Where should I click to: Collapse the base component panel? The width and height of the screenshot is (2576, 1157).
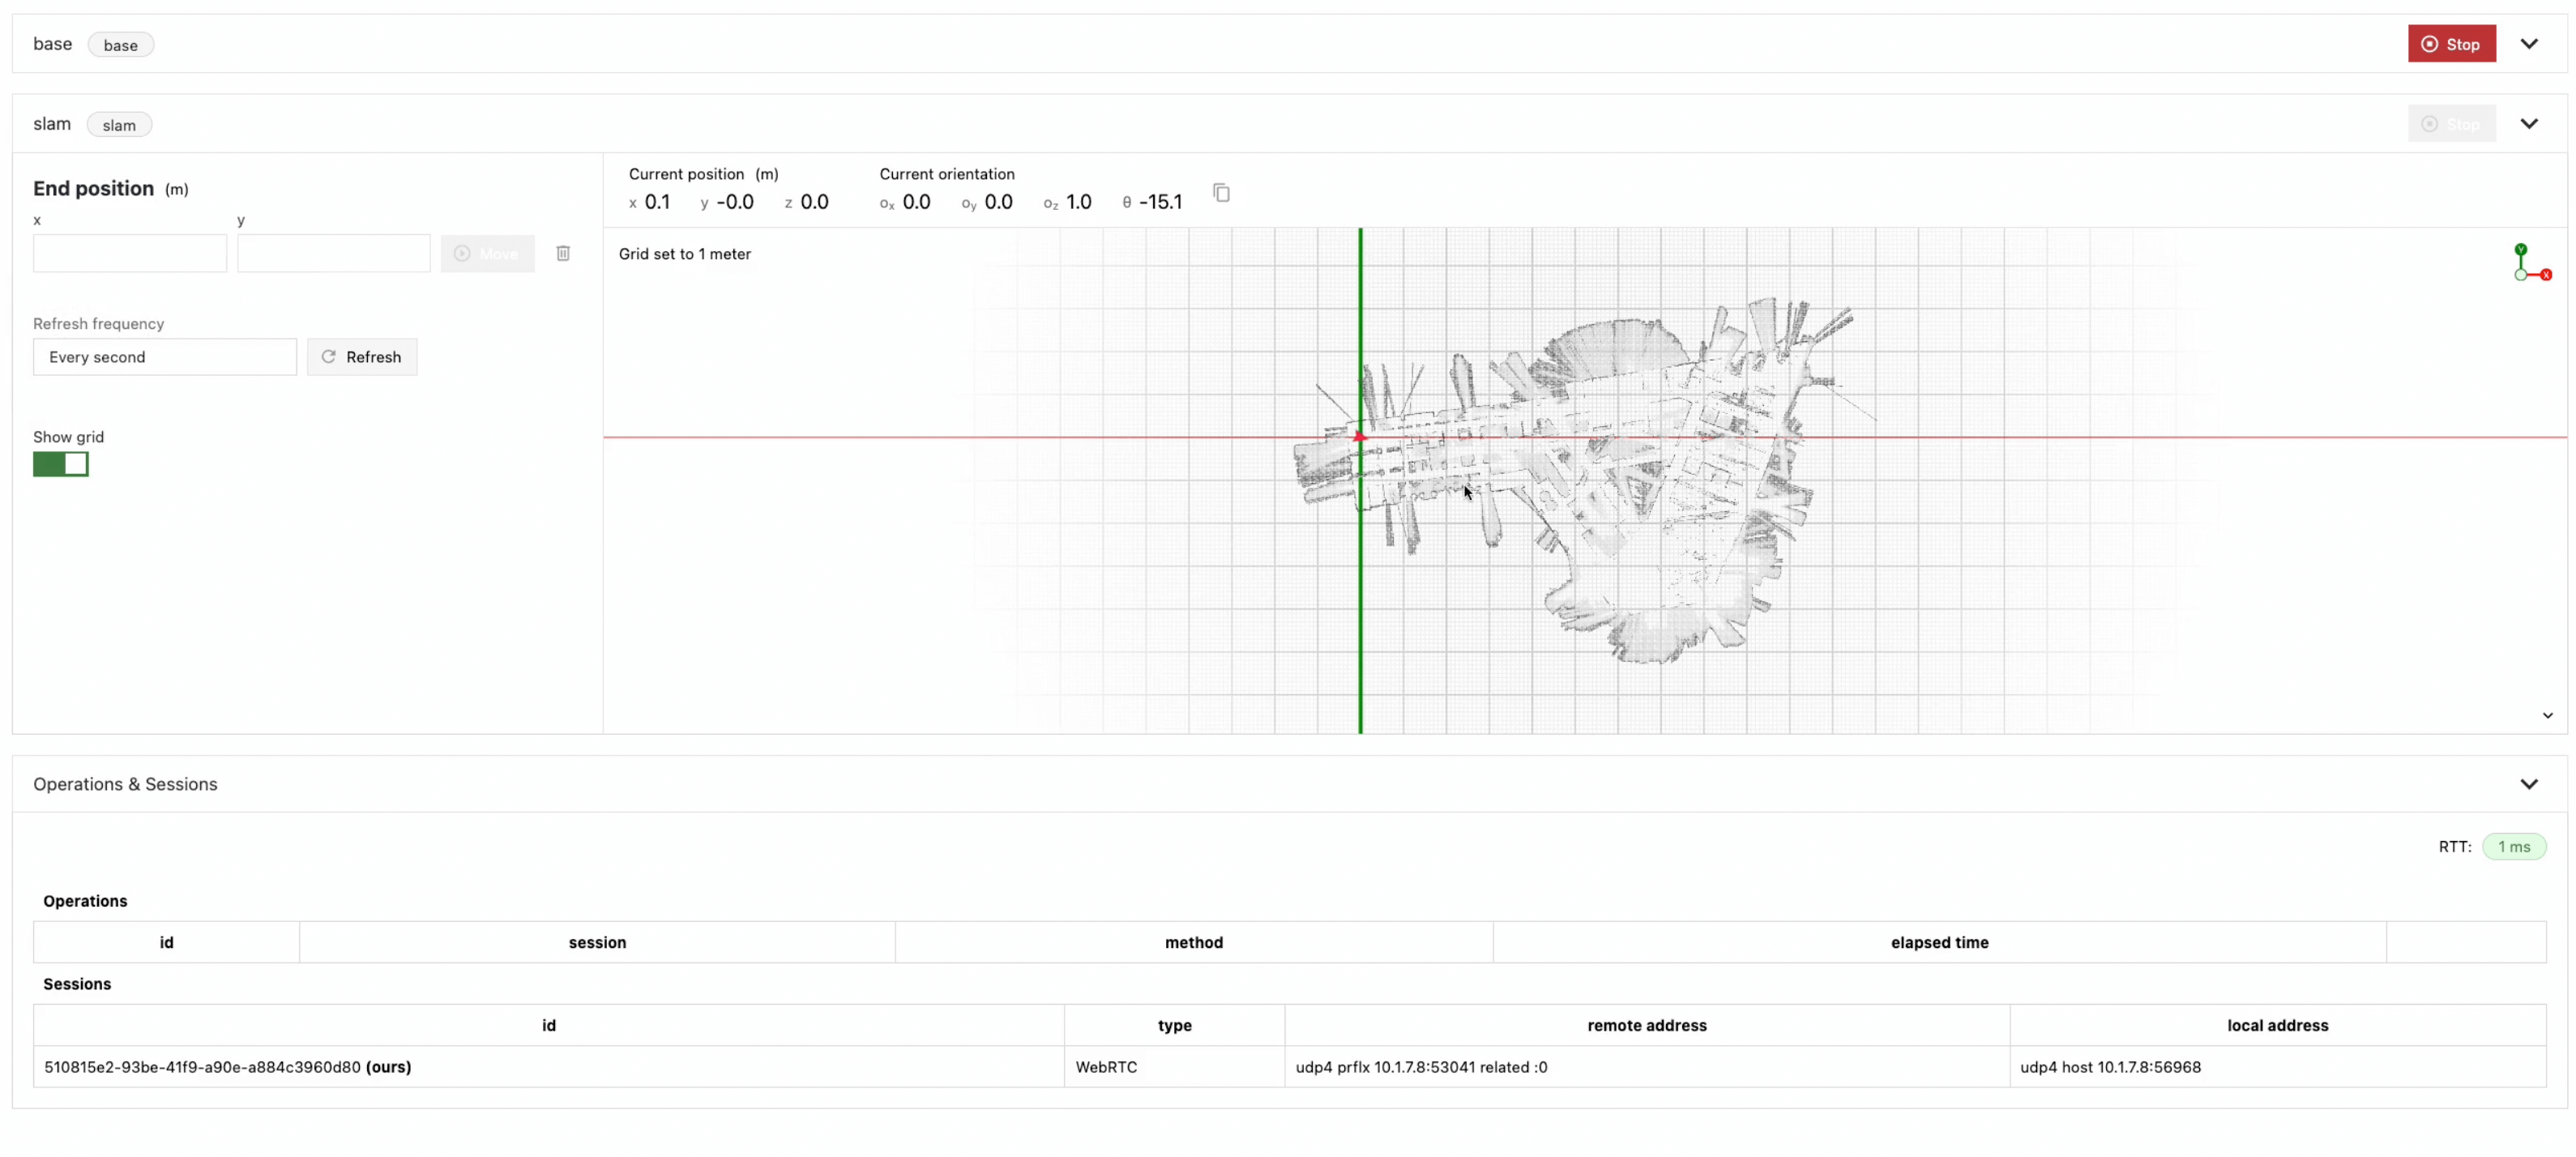pos(2529,44)
